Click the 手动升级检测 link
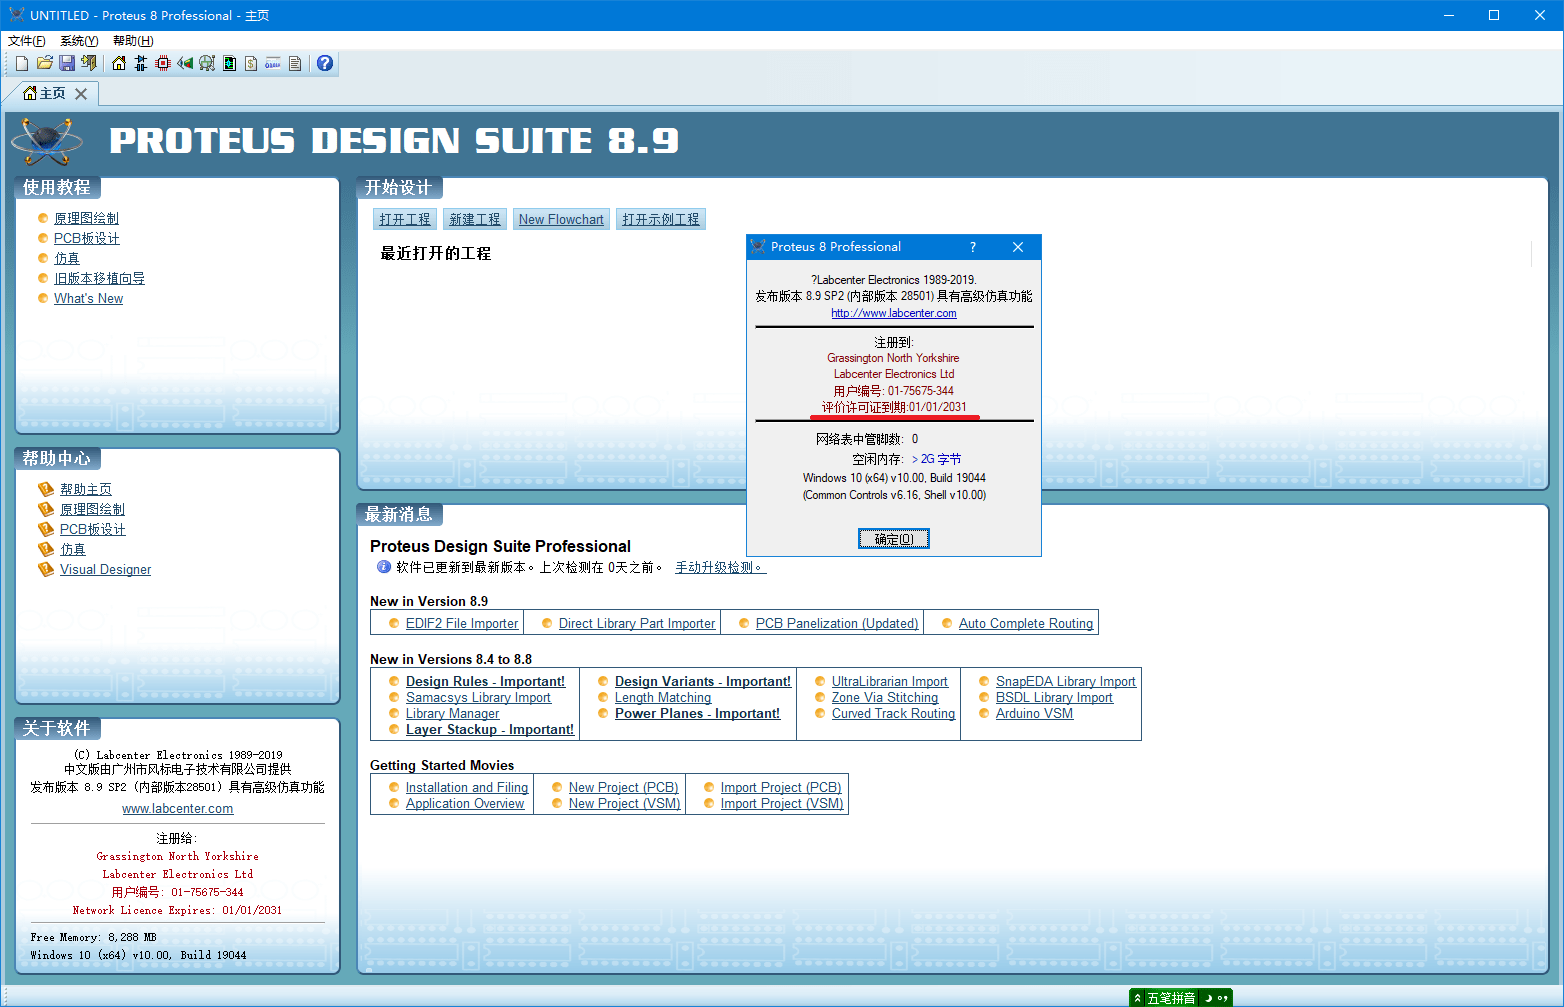1564x1007 pixels. tap(720, 567)
